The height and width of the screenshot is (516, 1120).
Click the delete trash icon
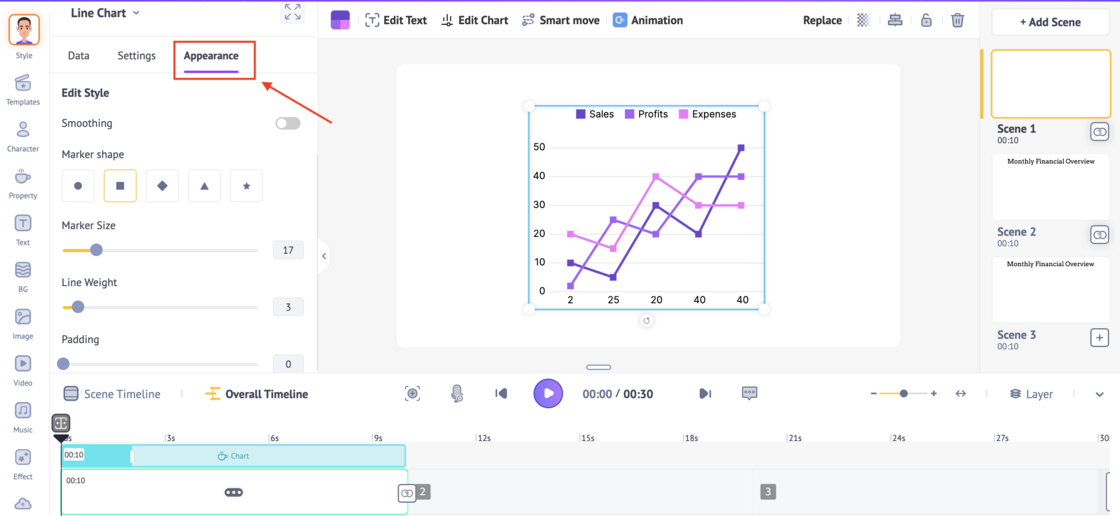957,20
